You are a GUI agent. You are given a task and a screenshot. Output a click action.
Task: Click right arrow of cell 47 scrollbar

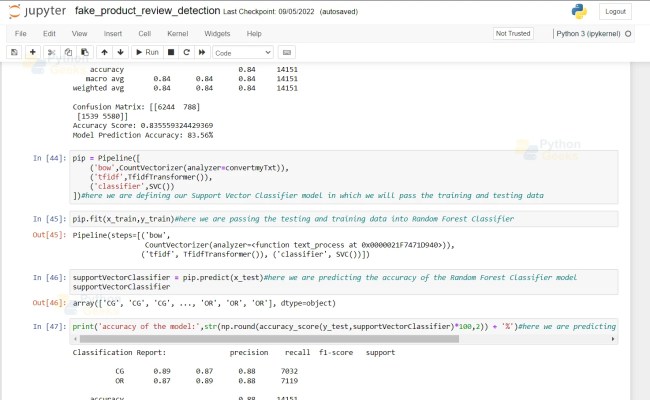(x=613, y=339)
